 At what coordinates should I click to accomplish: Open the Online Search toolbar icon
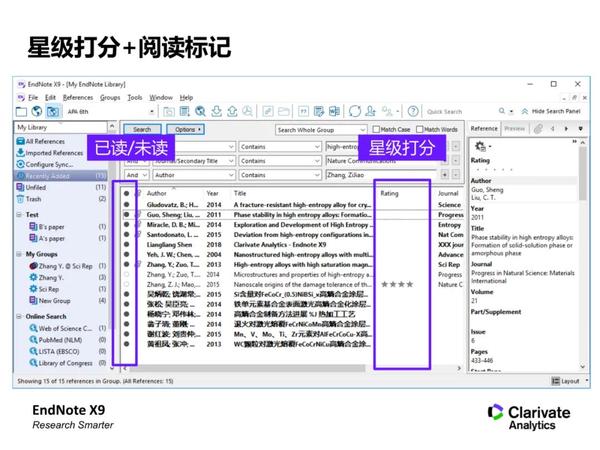[200, 111]
